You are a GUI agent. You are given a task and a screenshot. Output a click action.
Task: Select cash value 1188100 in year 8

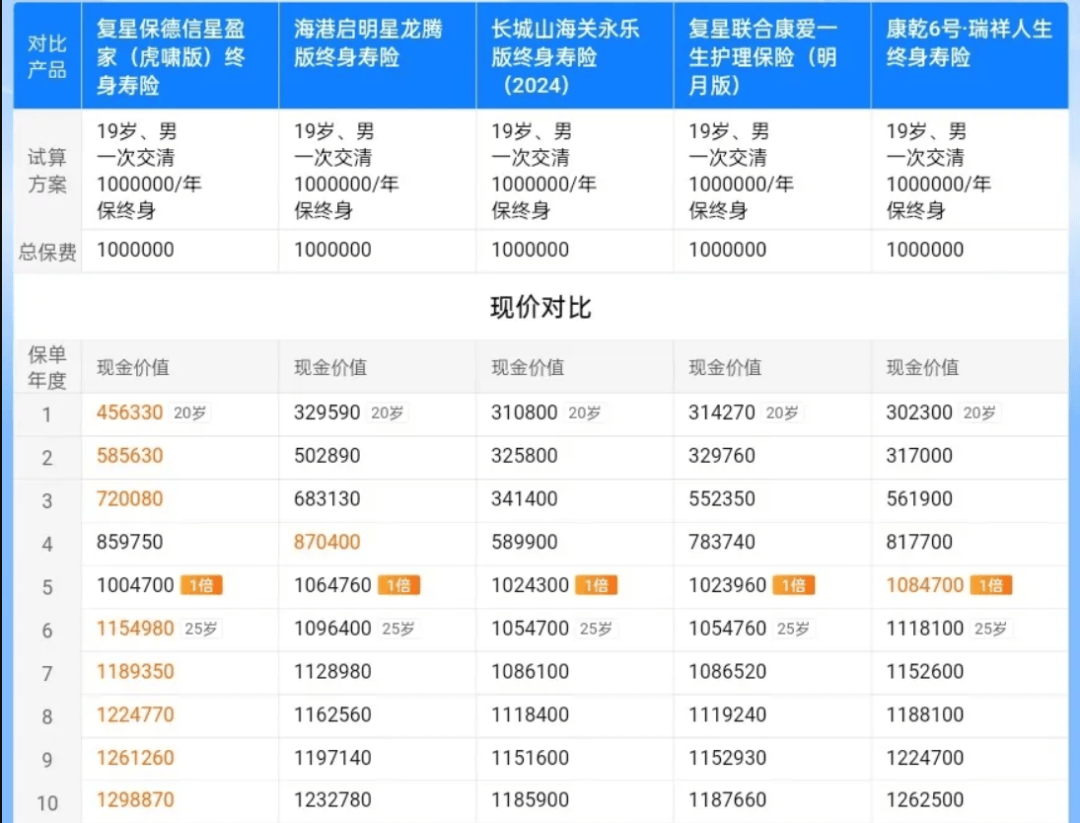925,715
